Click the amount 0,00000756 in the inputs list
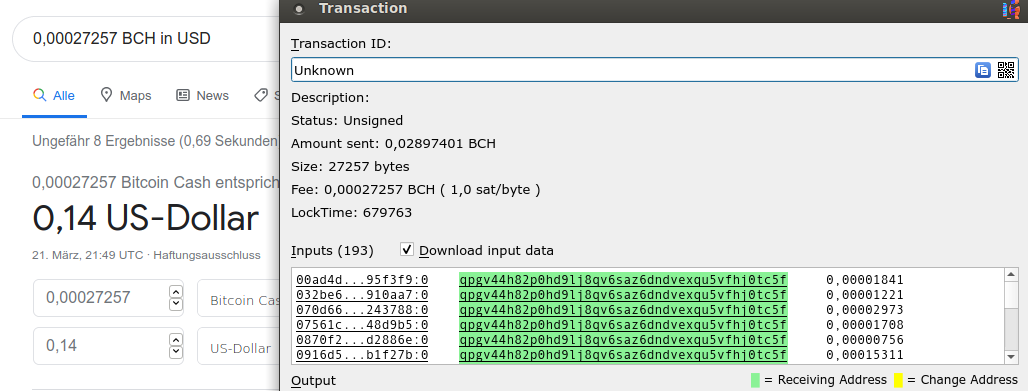The width and height of the screenshot is (1028, 391). 865,340
